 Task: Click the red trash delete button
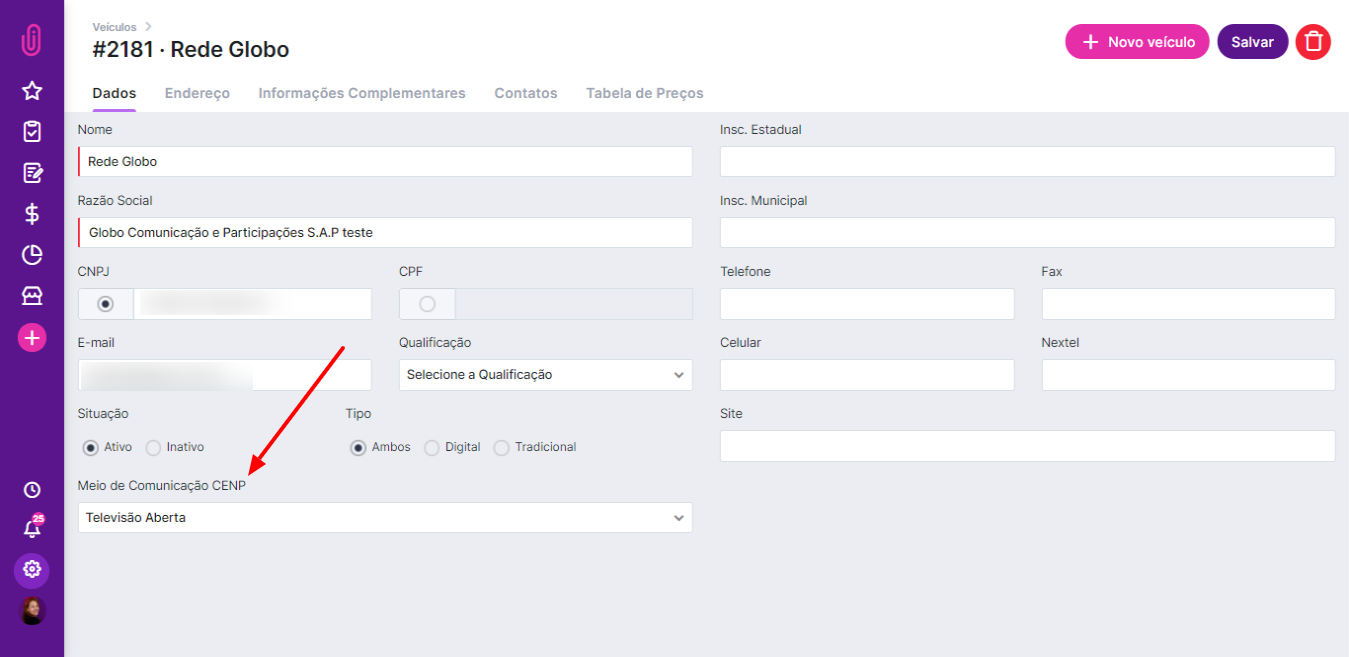(1313, 42)
